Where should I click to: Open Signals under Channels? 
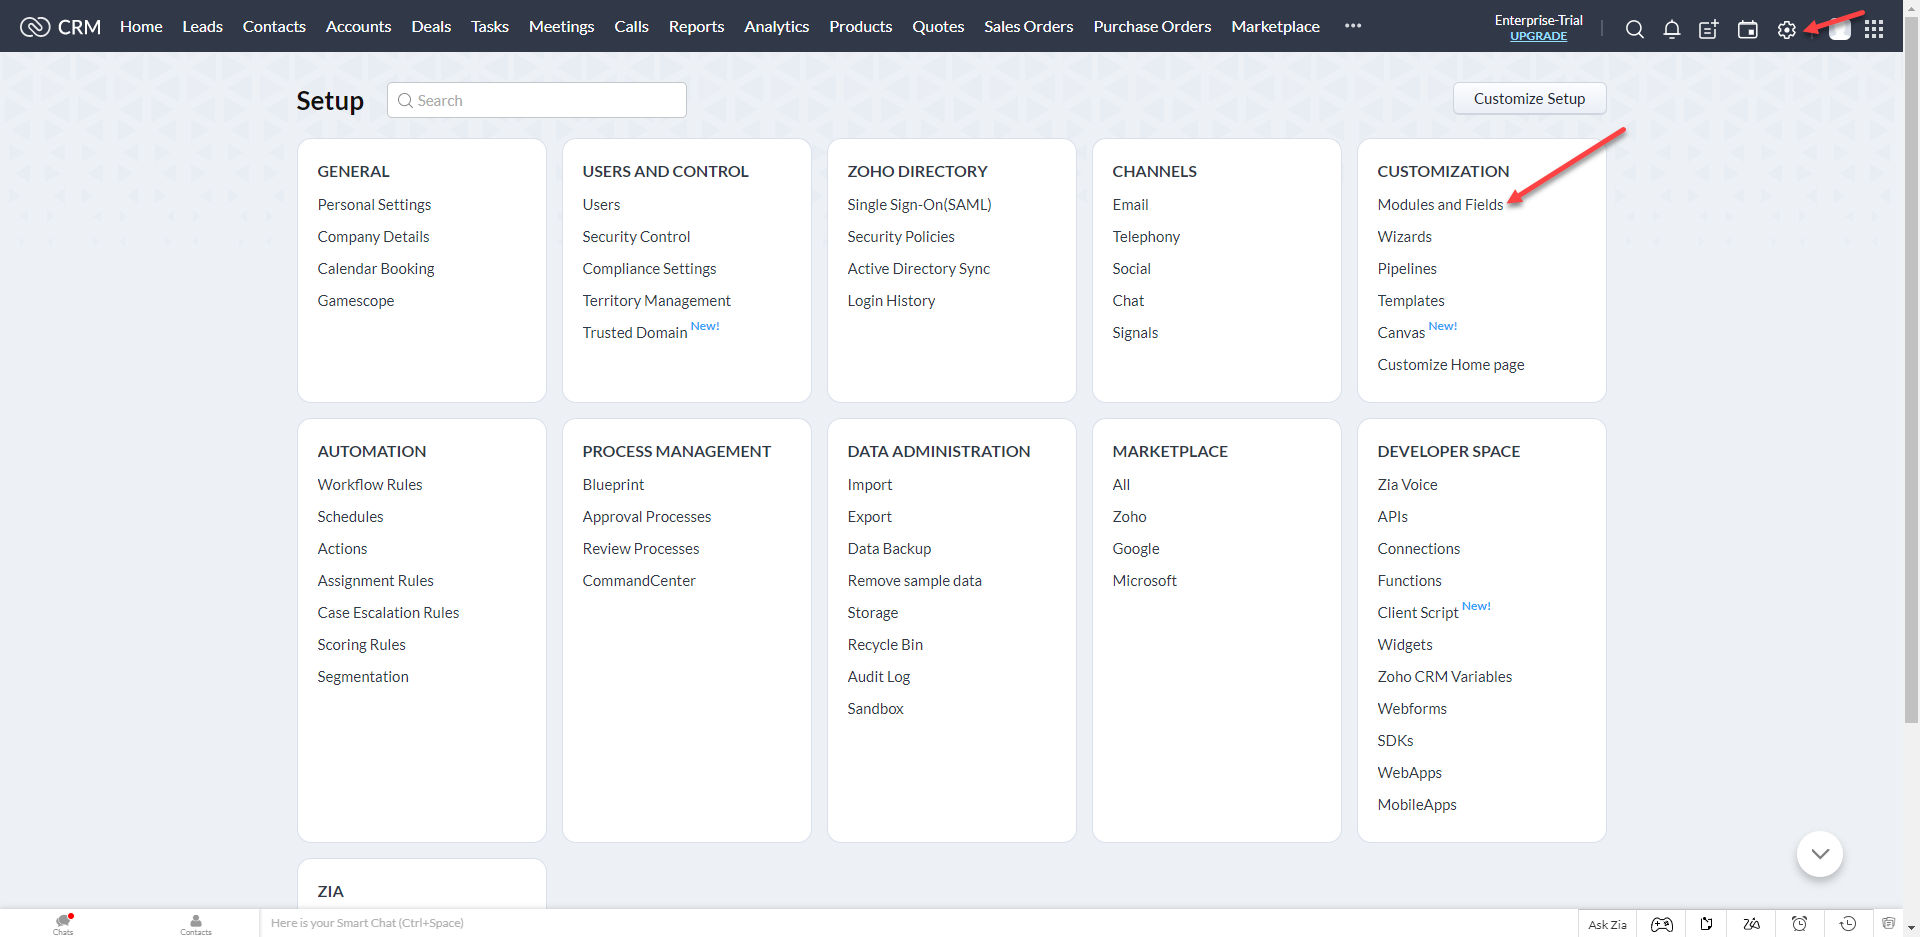1135,332
